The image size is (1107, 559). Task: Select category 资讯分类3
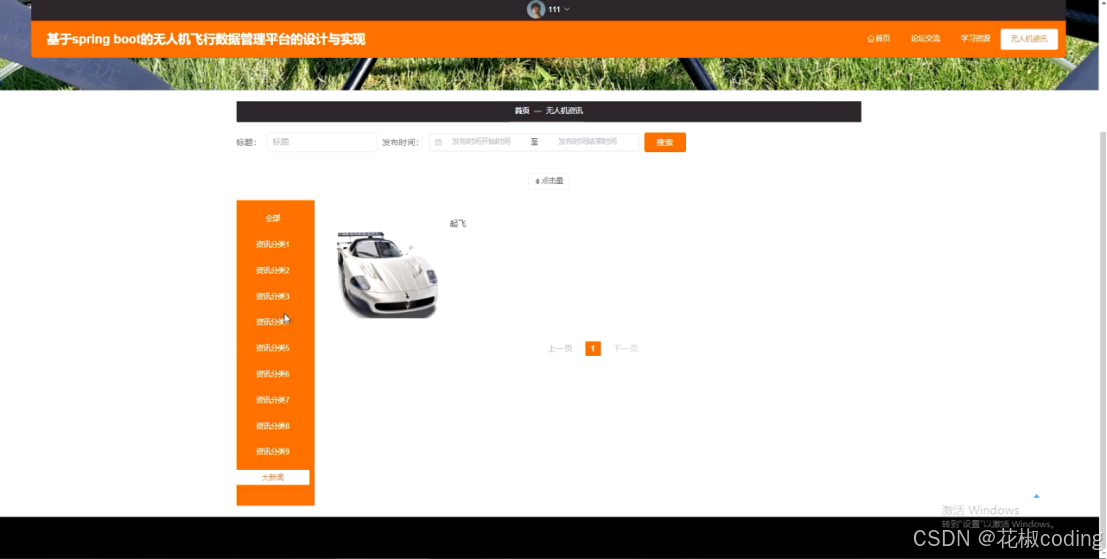[x=273, y=296]
